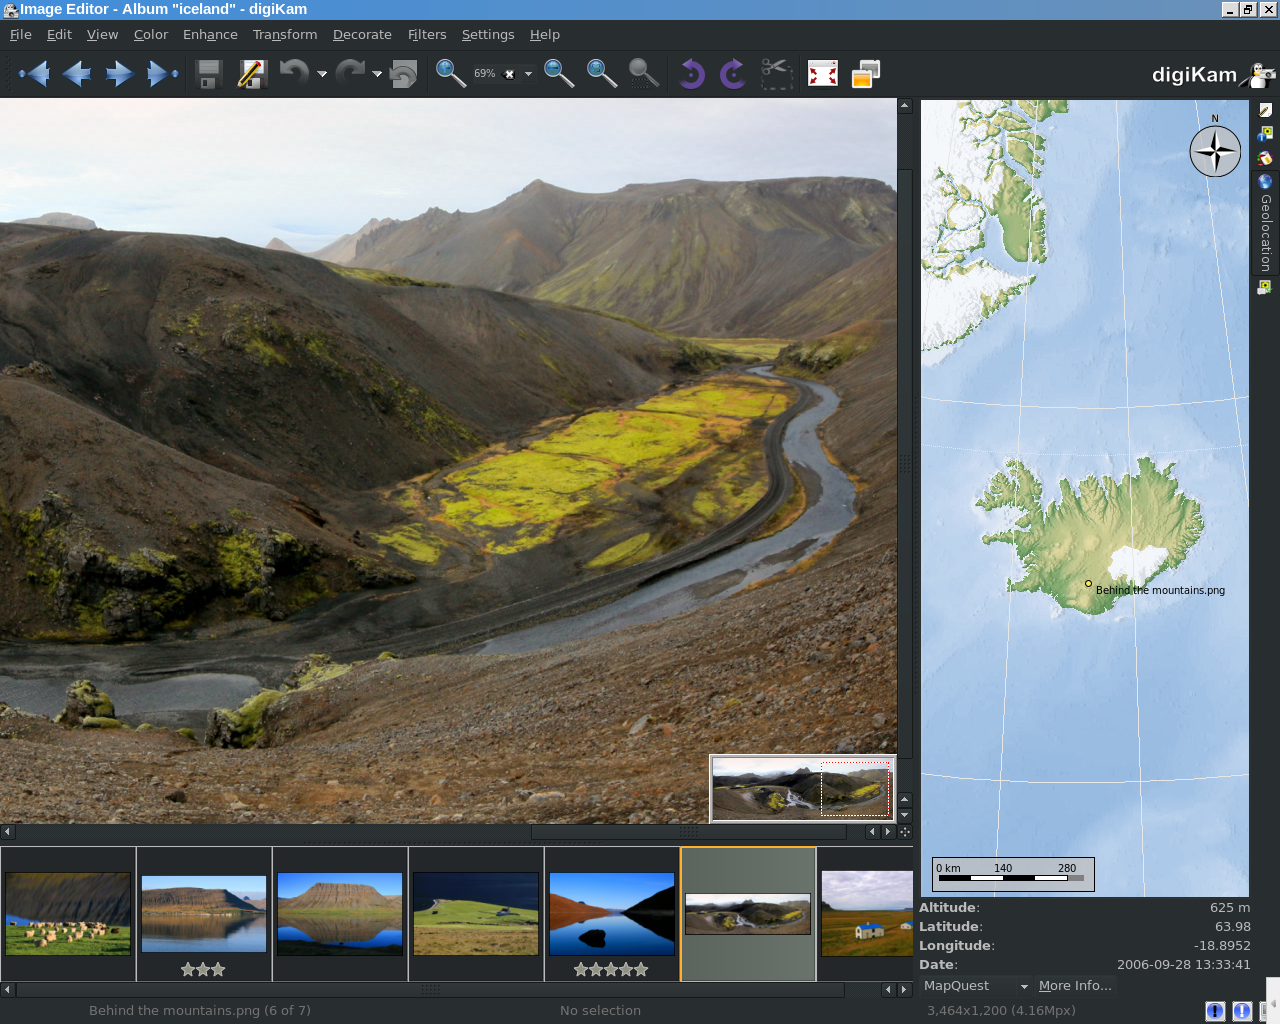Undo the last edit
Screen dimensions: 1280x1024
pyautogui.click(x=294, y=74)
